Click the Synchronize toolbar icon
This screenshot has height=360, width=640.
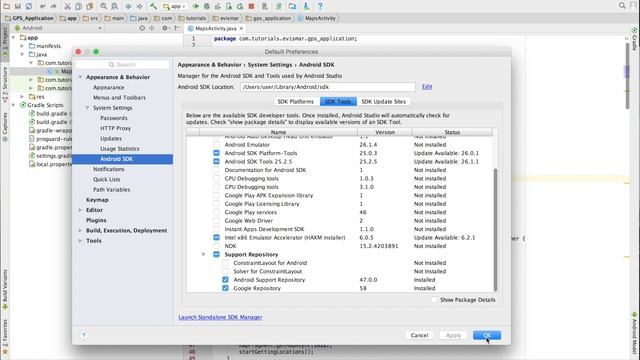coord(29,6)
